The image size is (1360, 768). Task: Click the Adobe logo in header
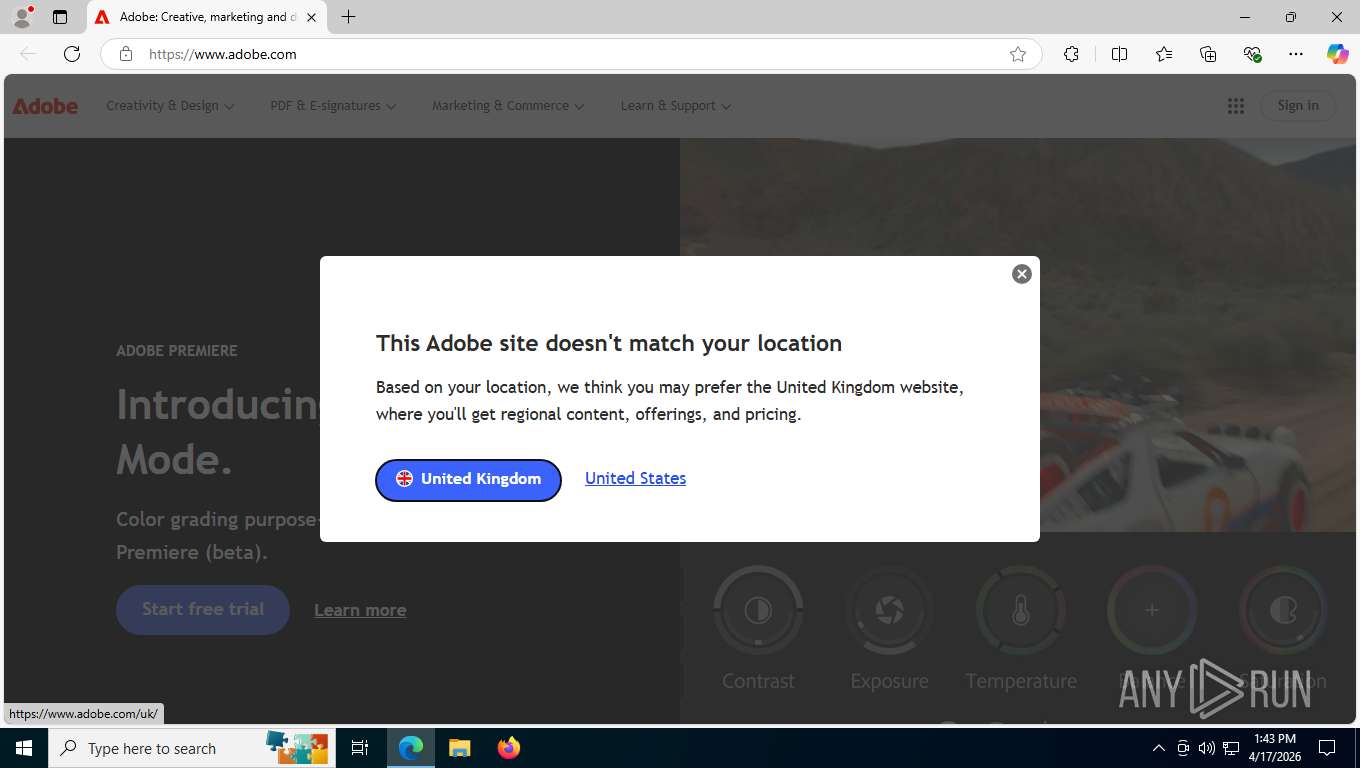point(45,106)
